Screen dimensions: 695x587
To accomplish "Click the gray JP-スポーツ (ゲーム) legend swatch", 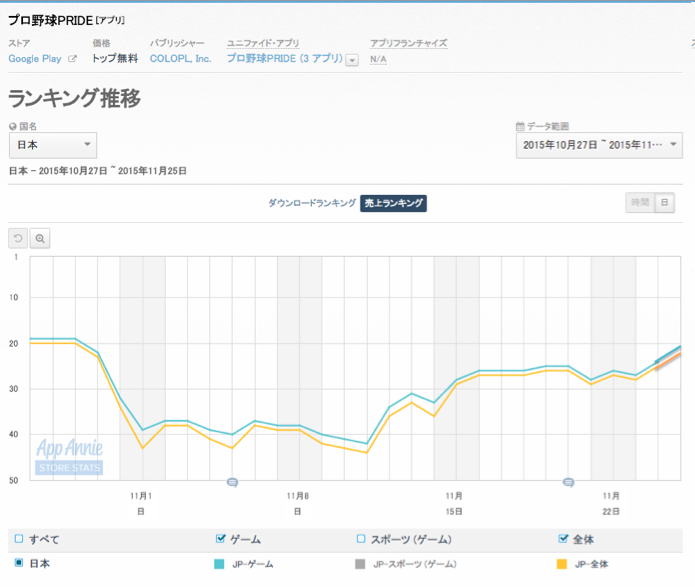I will tap(360, 564).
